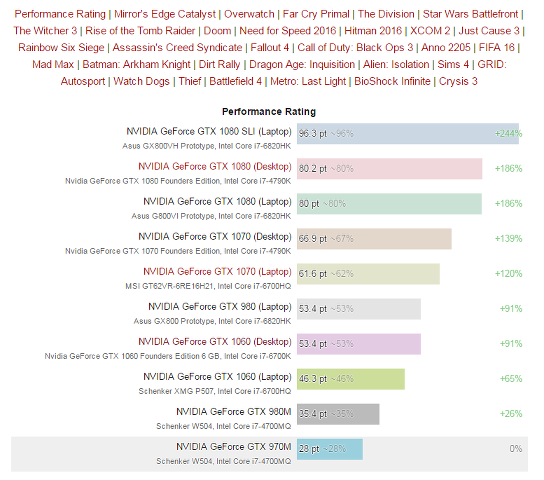Viewport: 544px width, 480px height.
Task: Show Call of Duty: Black Ops 3 results
Action: click(x=355, y=48)
